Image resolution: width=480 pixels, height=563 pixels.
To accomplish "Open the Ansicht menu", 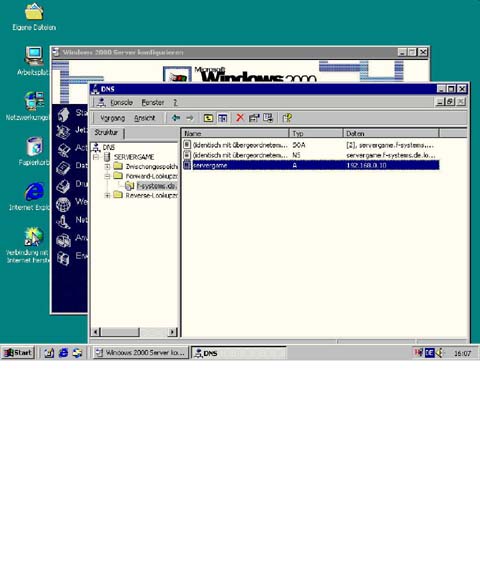I will (144, 118).
